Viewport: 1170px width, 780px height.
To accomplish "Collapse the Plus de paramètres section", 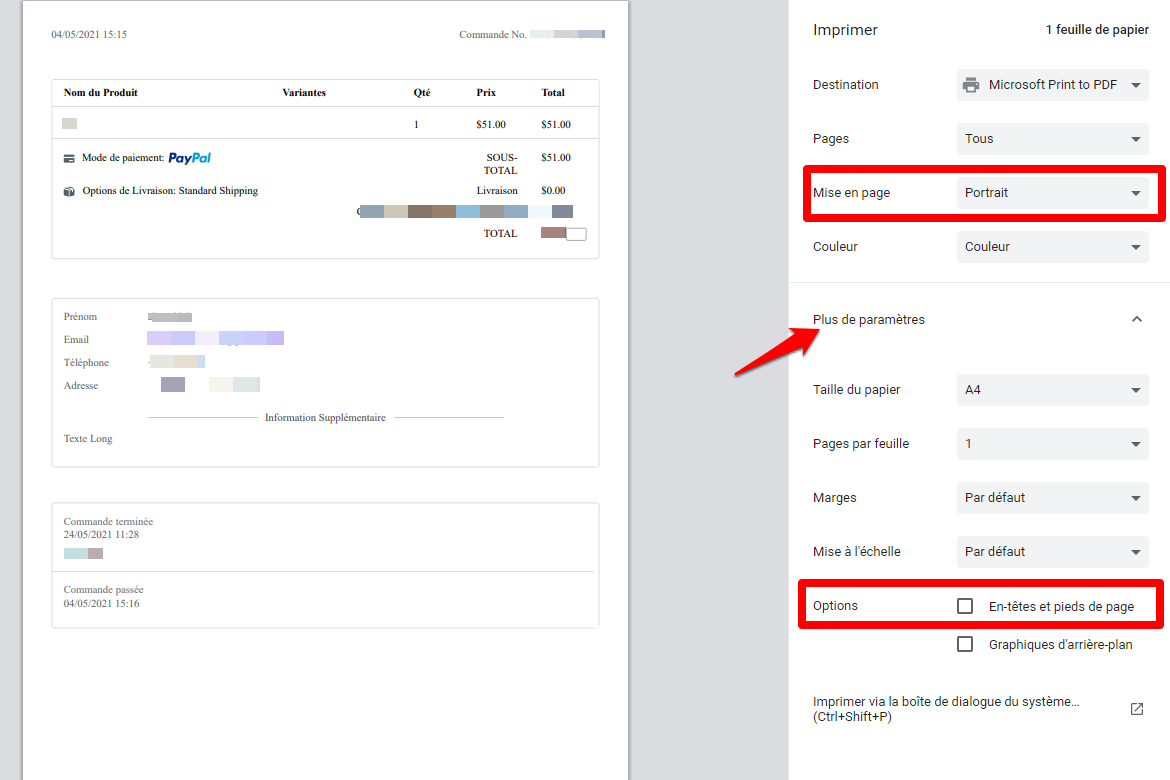I will click(1136, 319).
